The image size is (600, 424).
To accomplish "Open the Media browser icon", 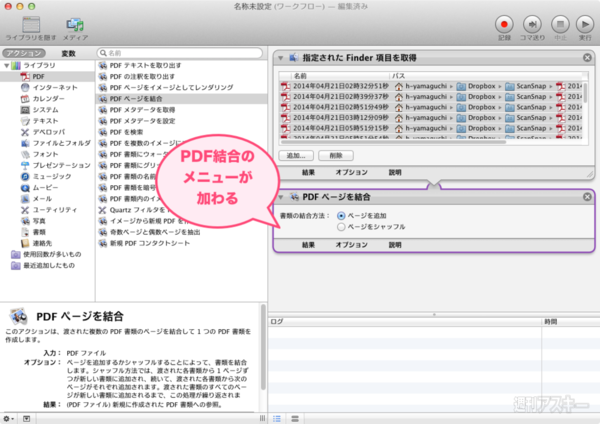I will click(x=75, y=25).
